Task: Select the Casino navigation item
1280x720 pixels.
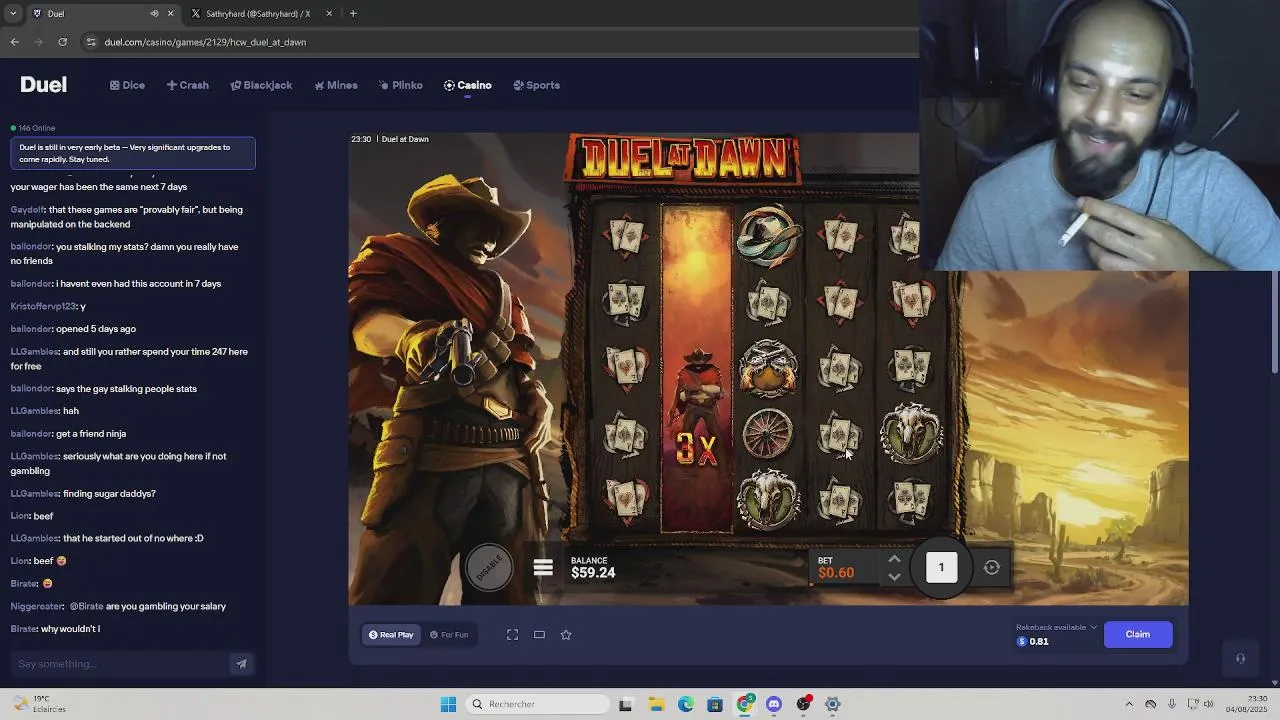Action: click(467, 85)
